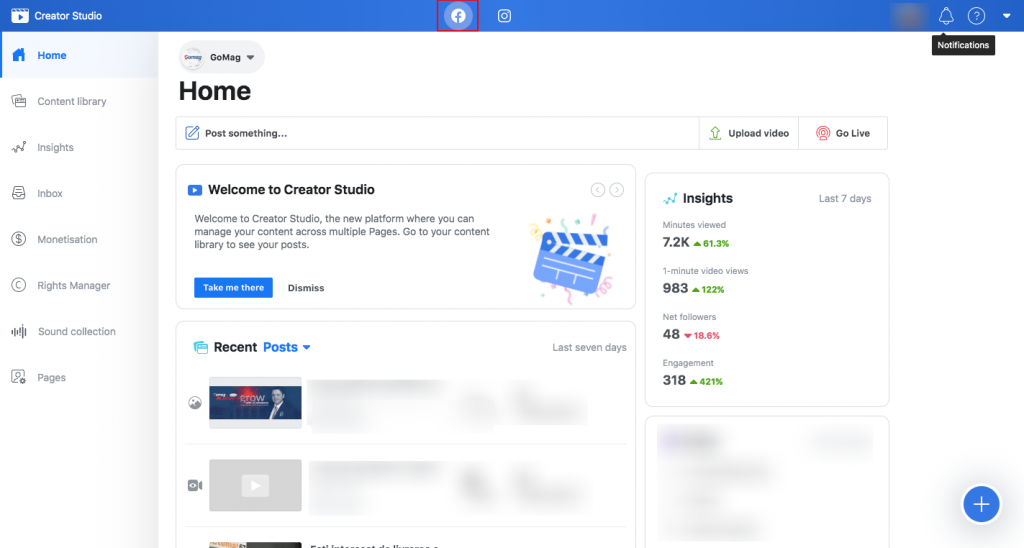The height and width of the screenshot is (548, 1024).
Task: Click the Last seven days label
Action: [589, 347]
